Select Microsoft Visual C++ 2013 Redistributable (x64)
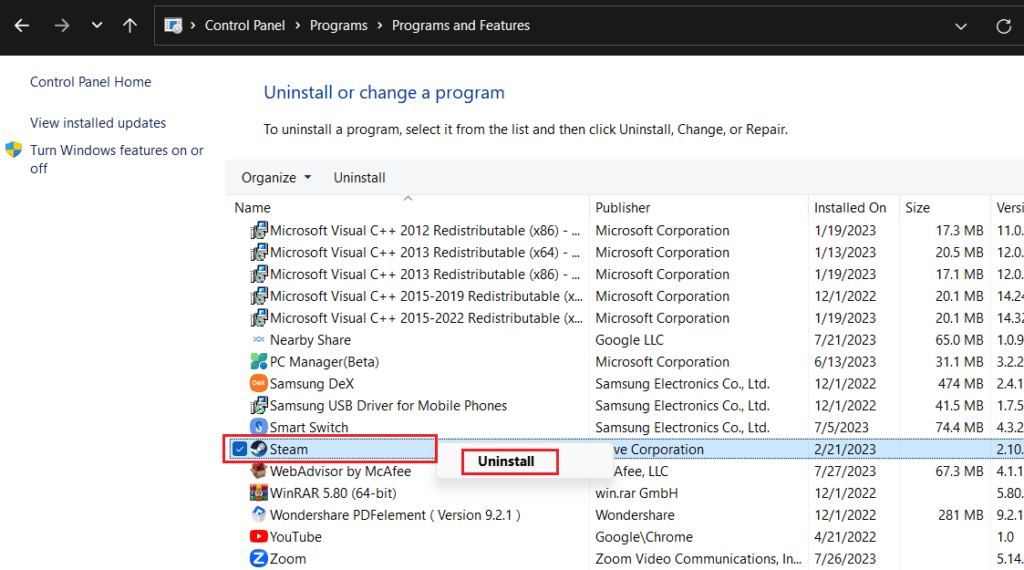The height and width of the screenshot is (570, 1024). tap(424, 253)
